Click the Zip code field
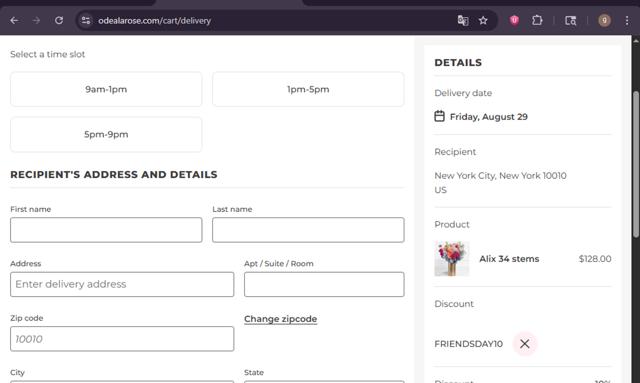 [x=122, y=338]
